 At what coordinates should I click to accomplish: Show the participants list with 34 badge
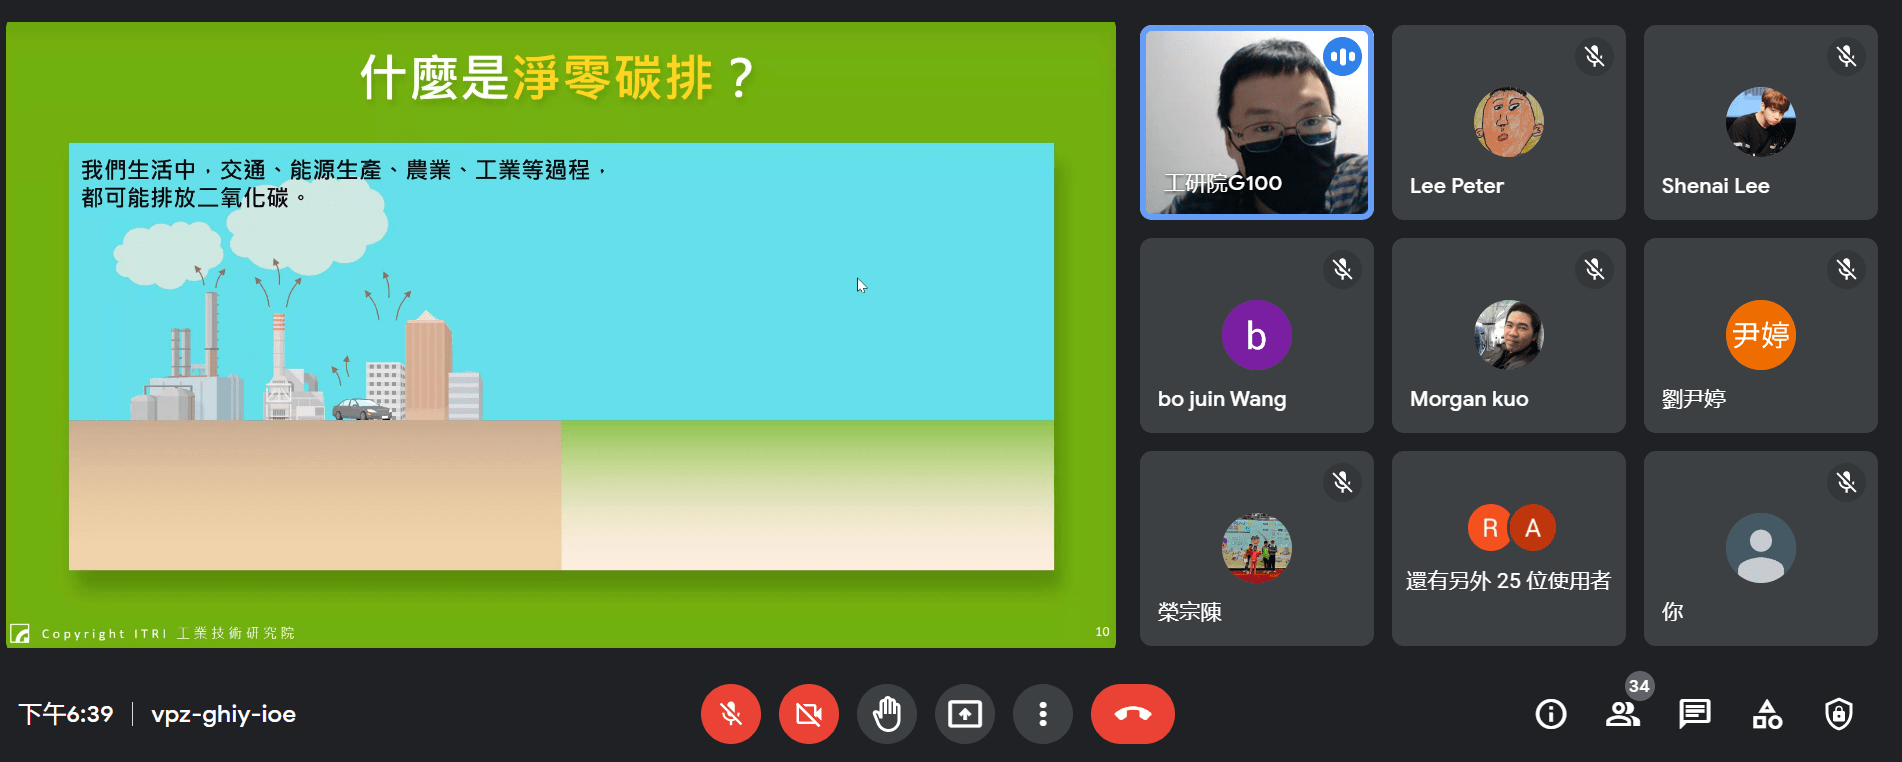pos(1623,714)
